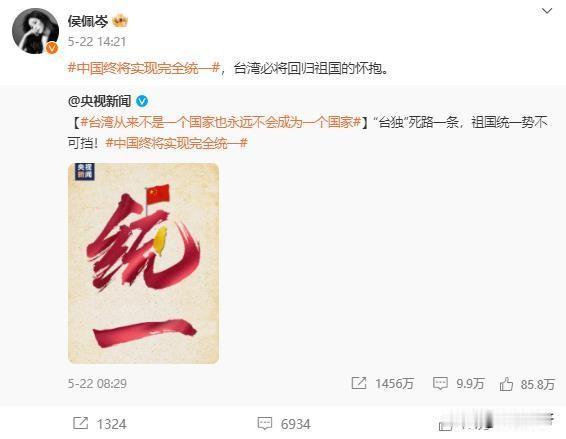Image resolution: width=566 pixels, height=439 pixels.
Task: Open hashtag #台湾从来不是一个国家也永远不会成为一个国家#
Action: [x=221, y=122]
